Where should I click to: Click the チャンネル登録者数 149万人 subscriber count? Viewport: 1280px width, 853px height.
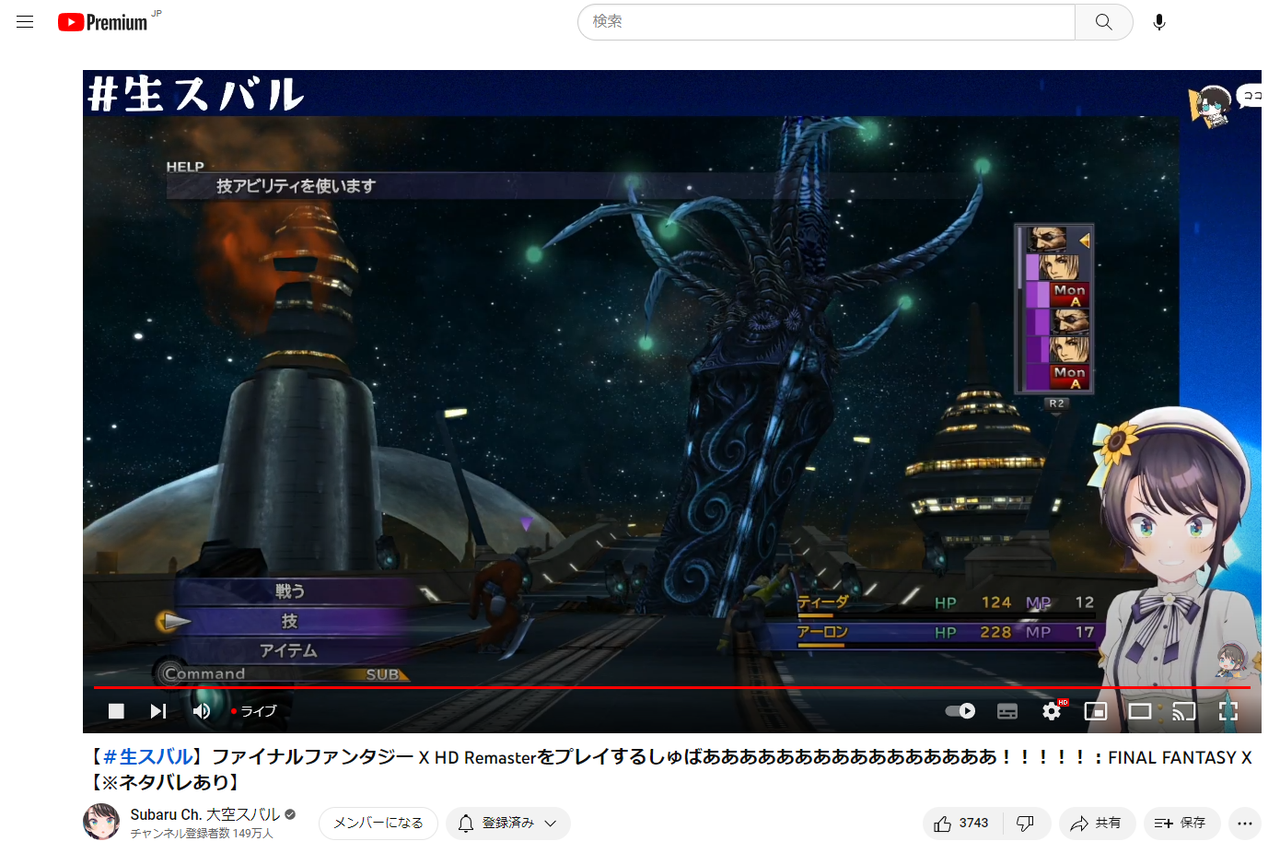coord(201,834)
